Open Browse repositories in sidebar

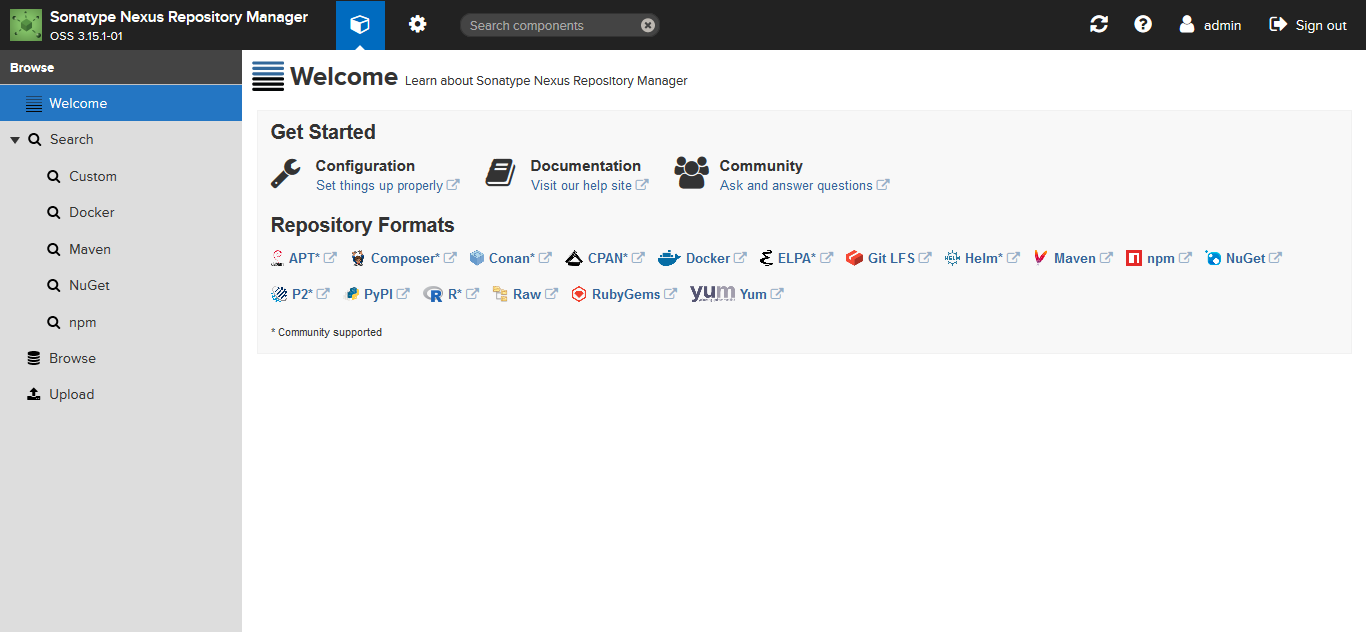click(72, 358)
